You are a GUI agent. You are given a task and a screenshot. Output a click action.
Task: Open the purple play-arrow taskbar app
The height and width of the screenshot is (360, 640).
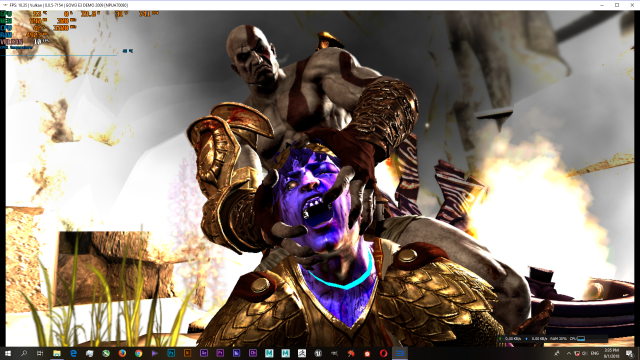(x=155, y=353)
